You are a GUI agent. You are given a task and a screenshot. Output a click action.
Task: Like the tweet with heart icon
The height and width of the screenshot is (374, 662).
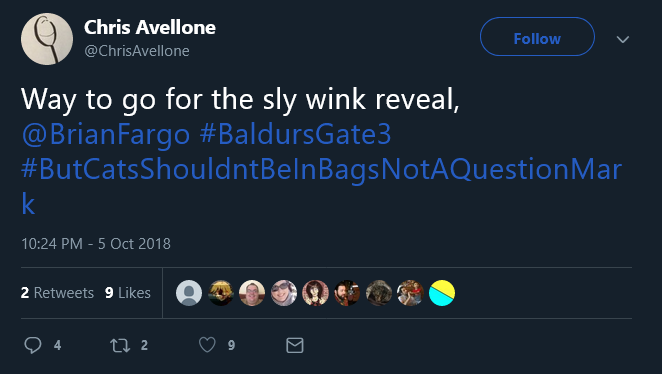207,345
